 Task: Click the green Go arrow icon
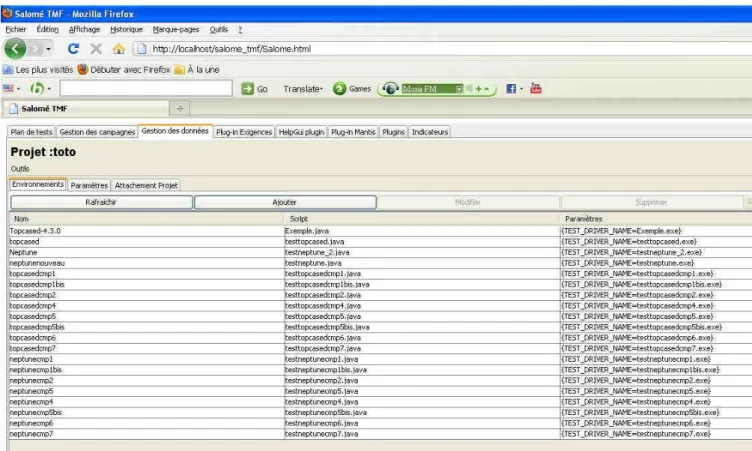coord(247,89)
